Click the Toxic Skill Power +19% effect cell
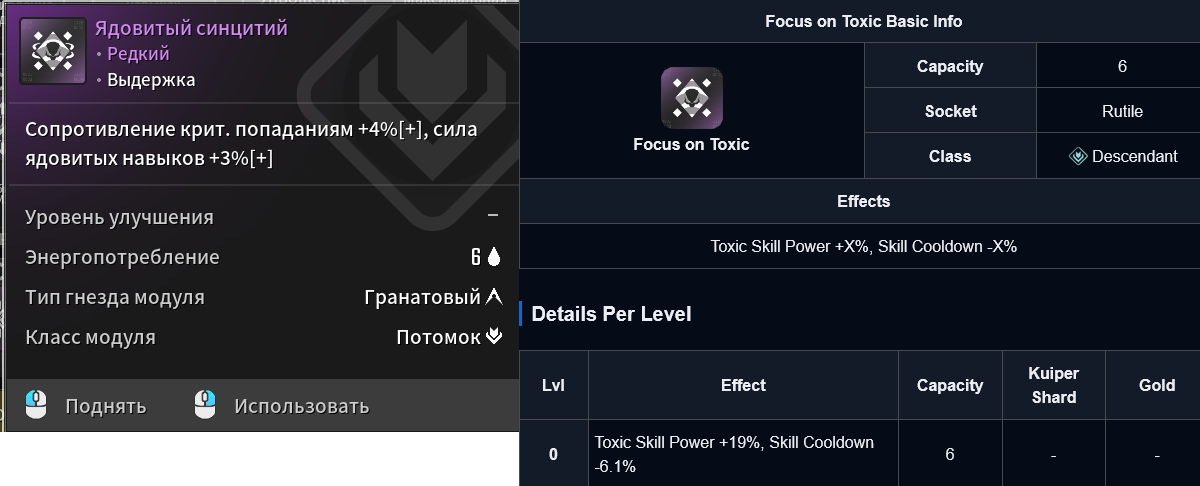Viewport: 1200px width, 486px height. [734, 454]
